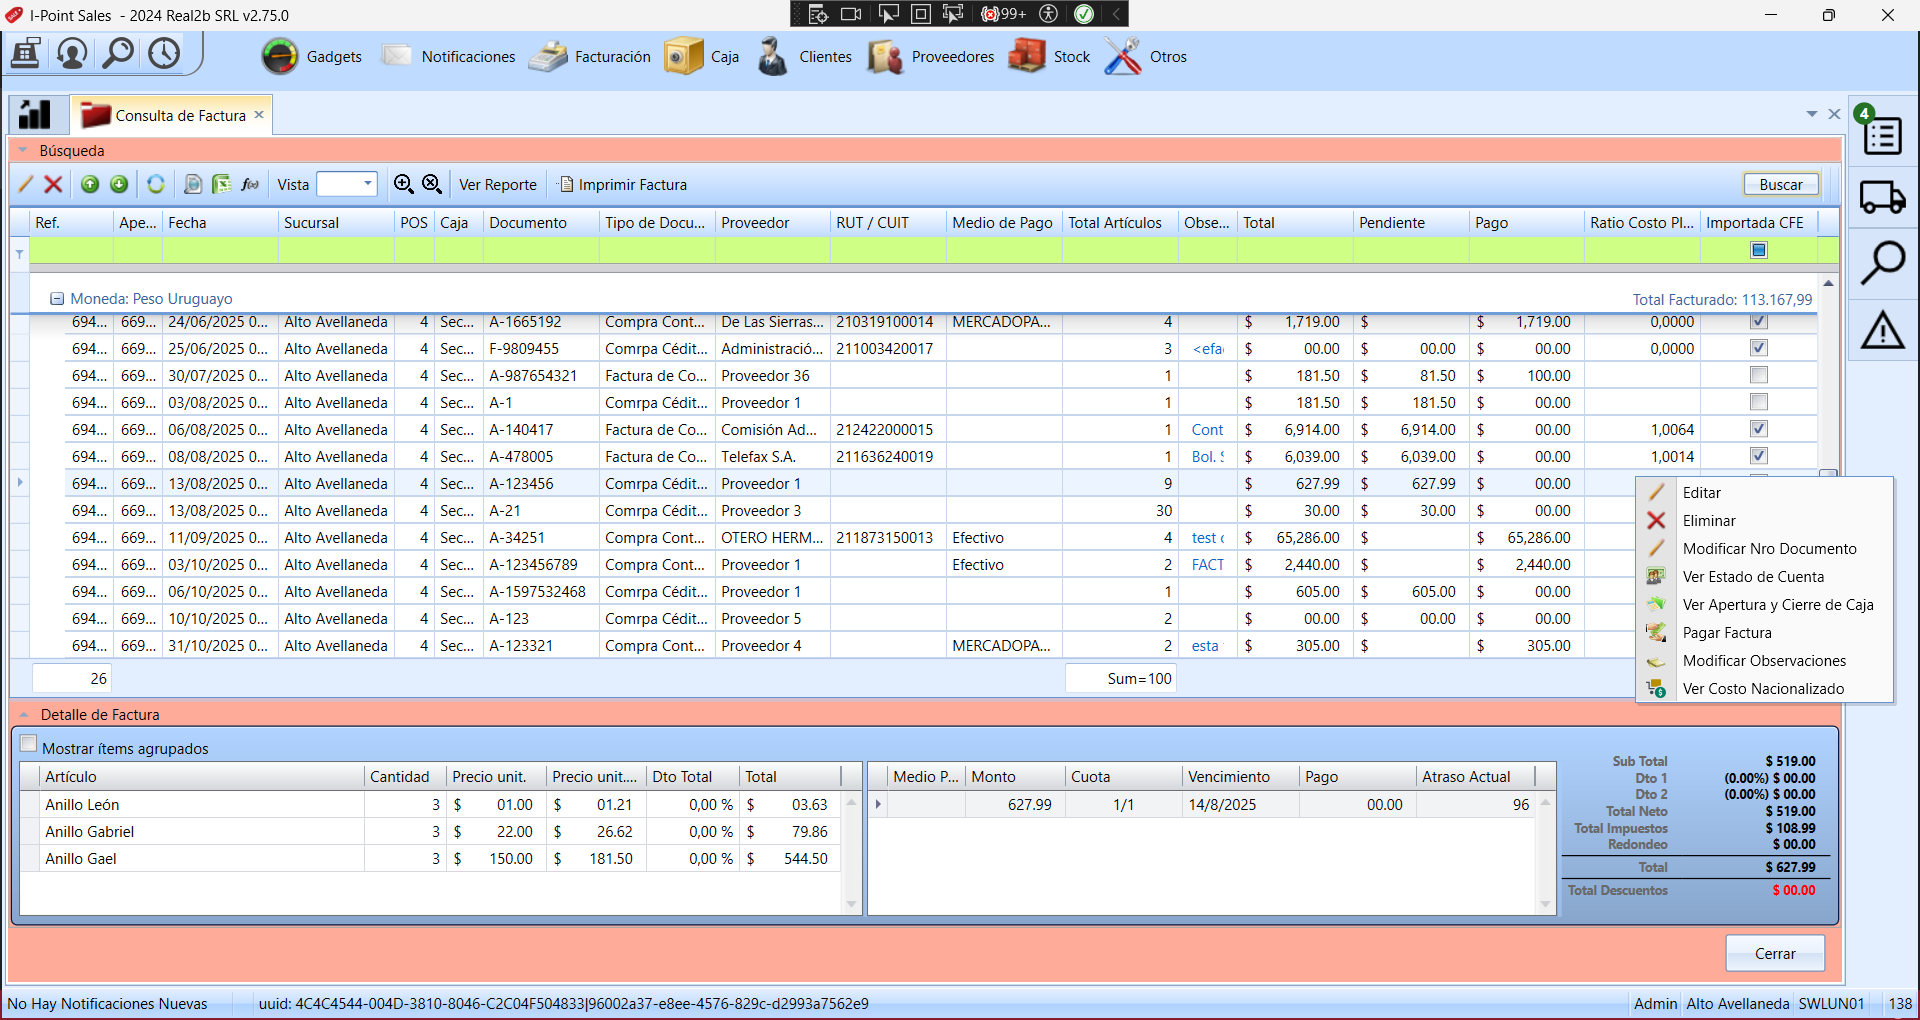Open the Caja menu
This screenshot has height=1020, width=1920.
coord(702,57)
